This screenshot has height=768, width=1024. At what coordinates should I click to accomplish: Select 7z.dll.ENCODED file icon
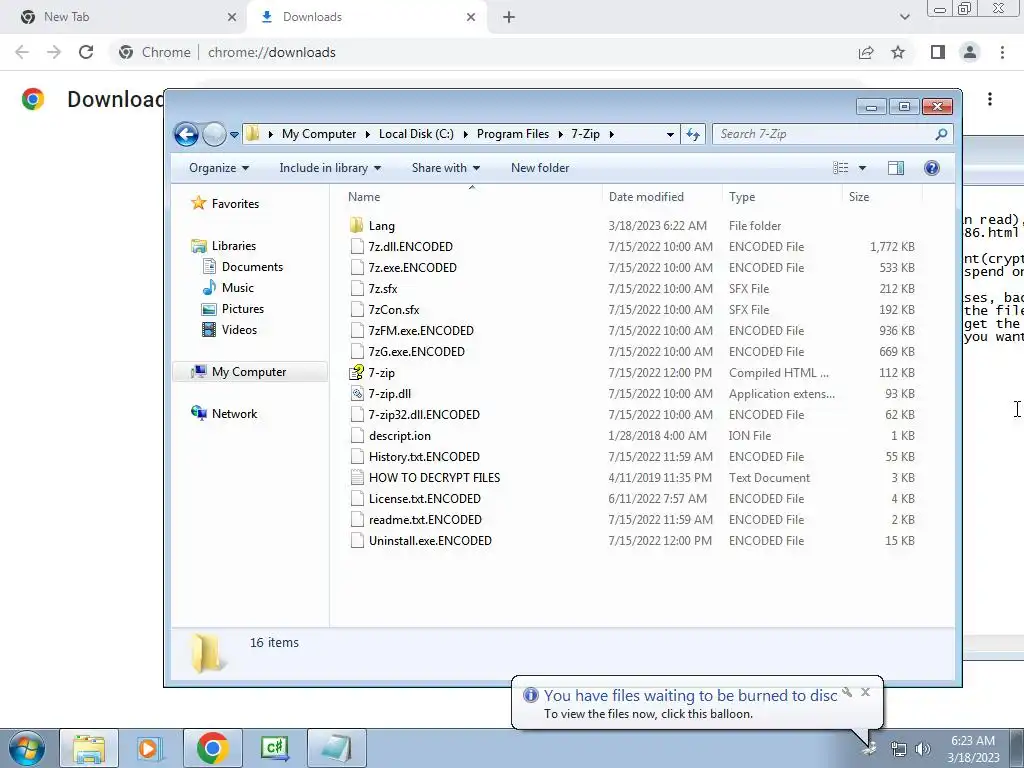[357, 247]
